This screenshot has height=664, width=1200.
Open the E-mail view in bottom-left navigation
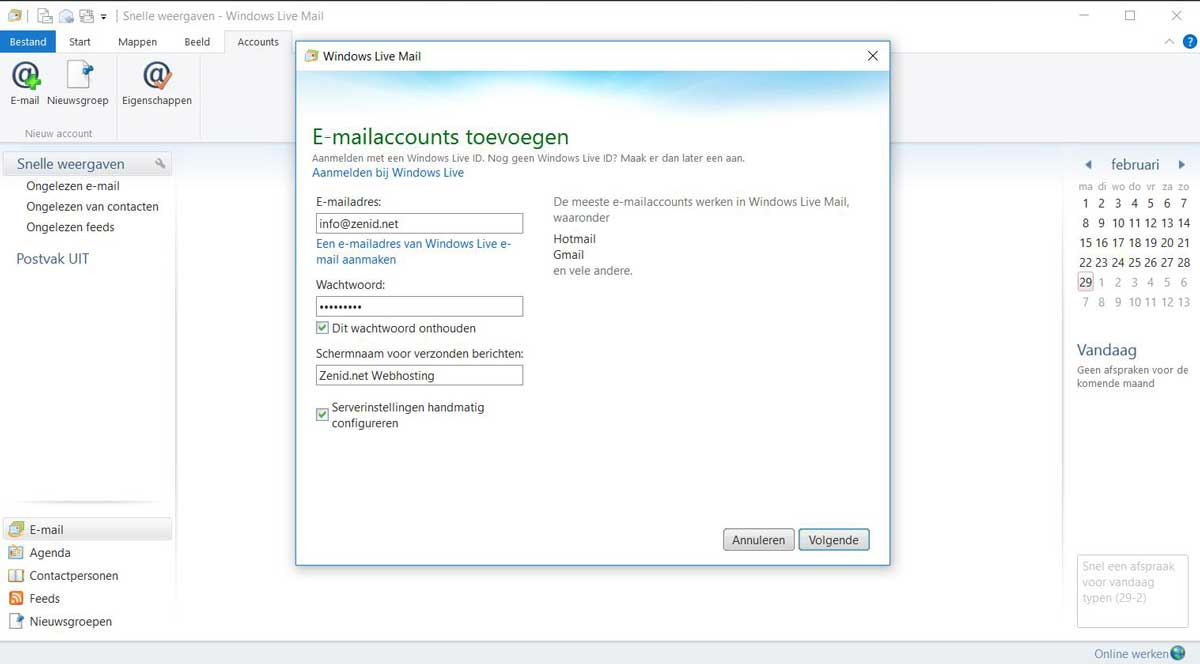click(88, 530)
